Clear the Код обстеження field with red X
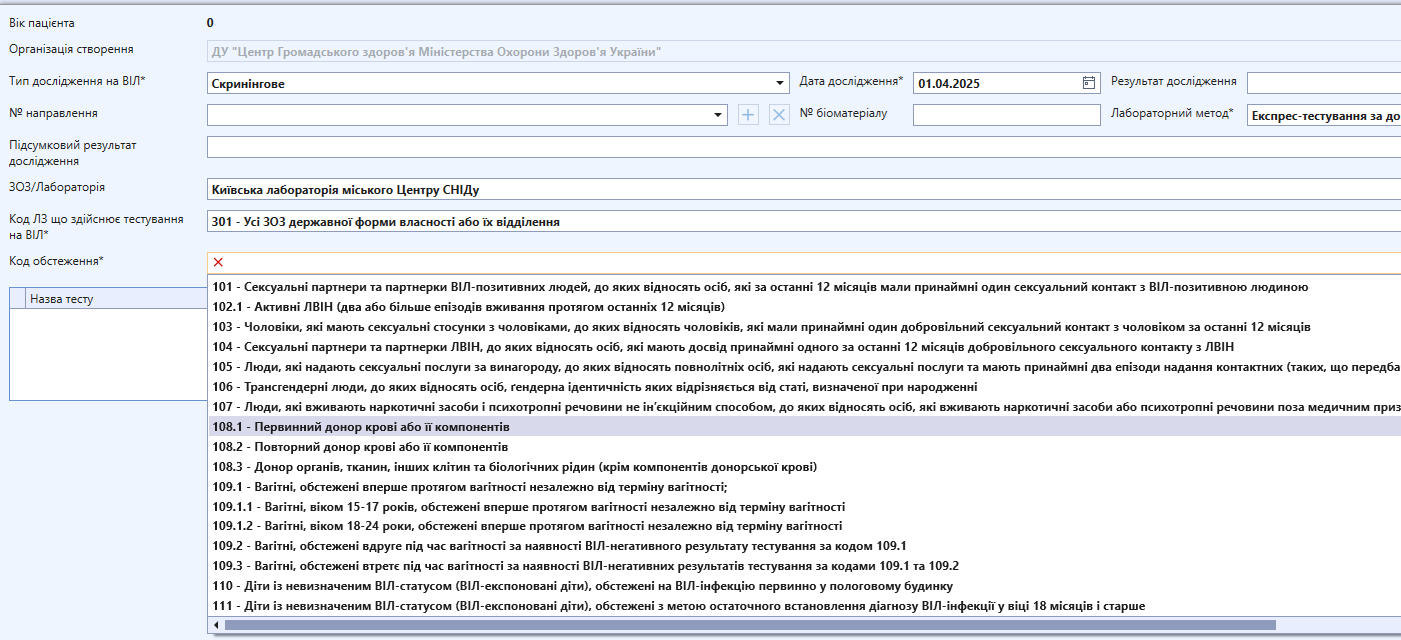 [218, 262]
